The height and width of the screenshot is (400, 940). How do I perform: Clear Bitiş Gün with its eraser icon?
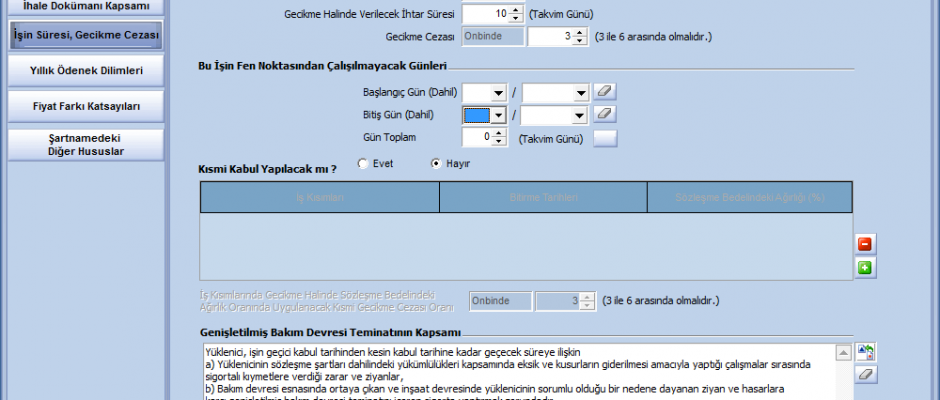606,114
